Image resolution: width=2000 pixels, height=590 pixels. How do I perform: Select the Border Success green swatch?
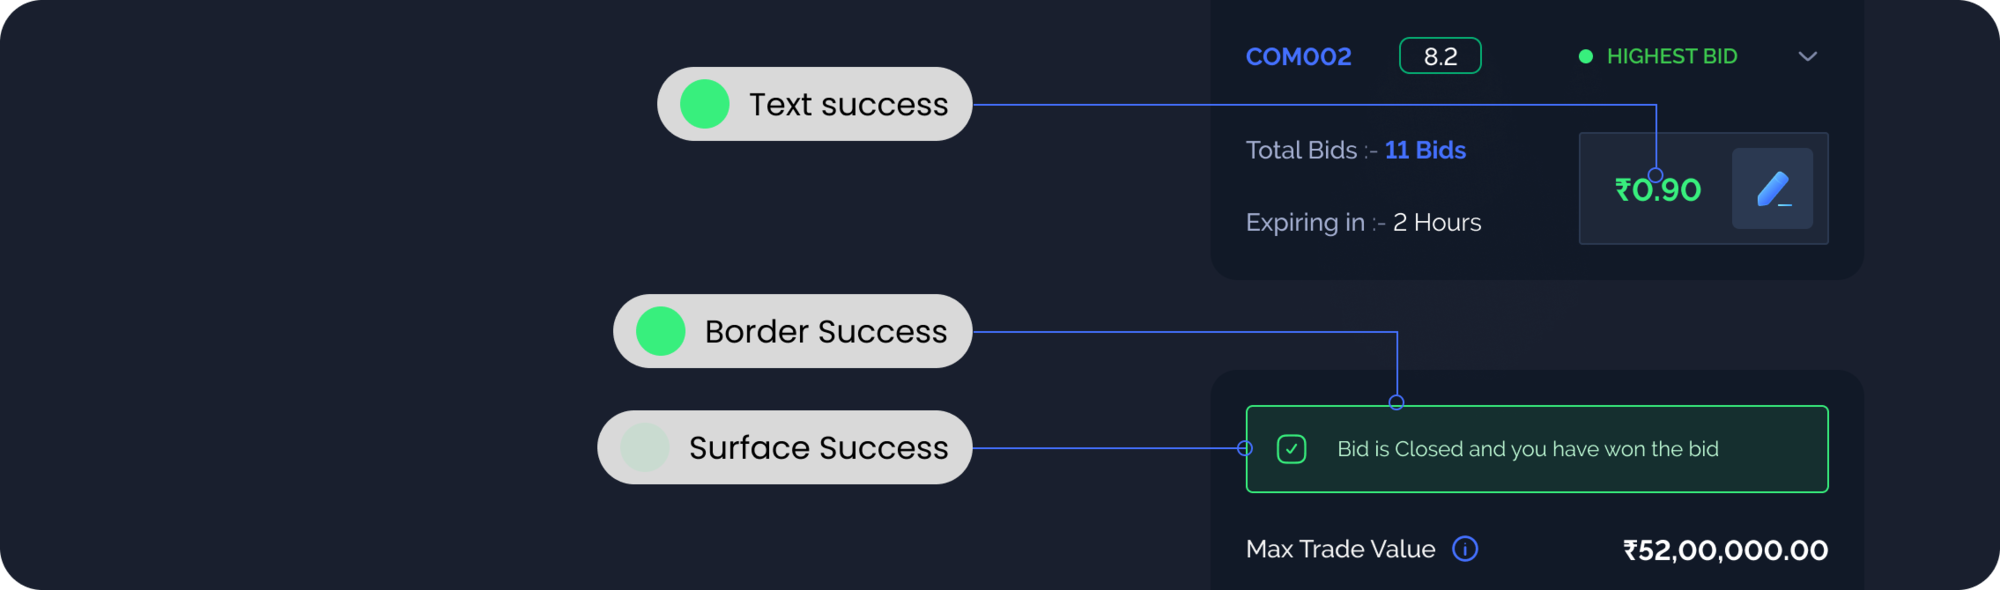[660, 331]
